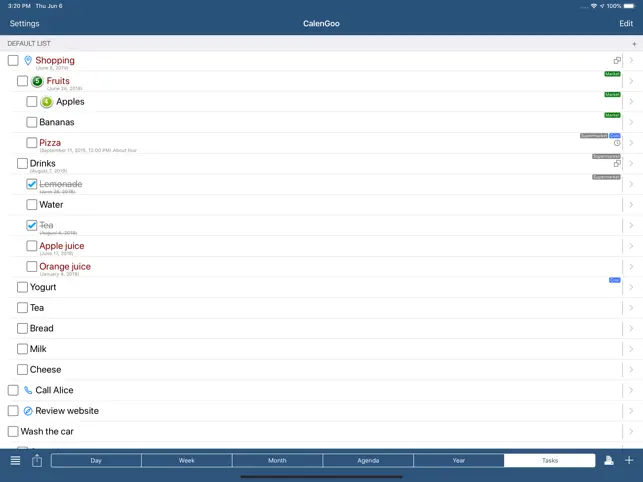Mark Water as completed
The image size is (643, 482).
click(32, 205)
